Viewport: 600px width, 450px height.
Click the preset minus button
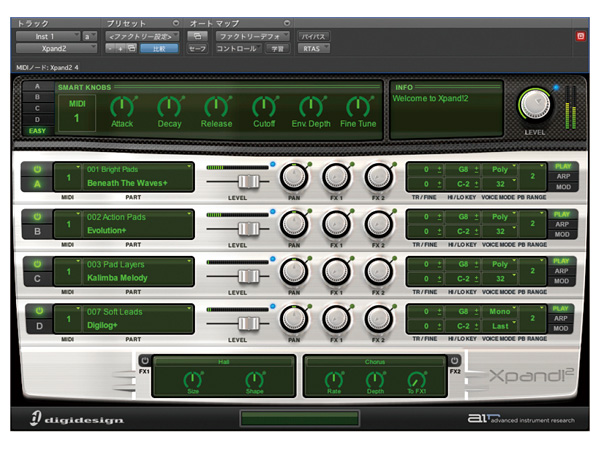[x=110, y=49]
